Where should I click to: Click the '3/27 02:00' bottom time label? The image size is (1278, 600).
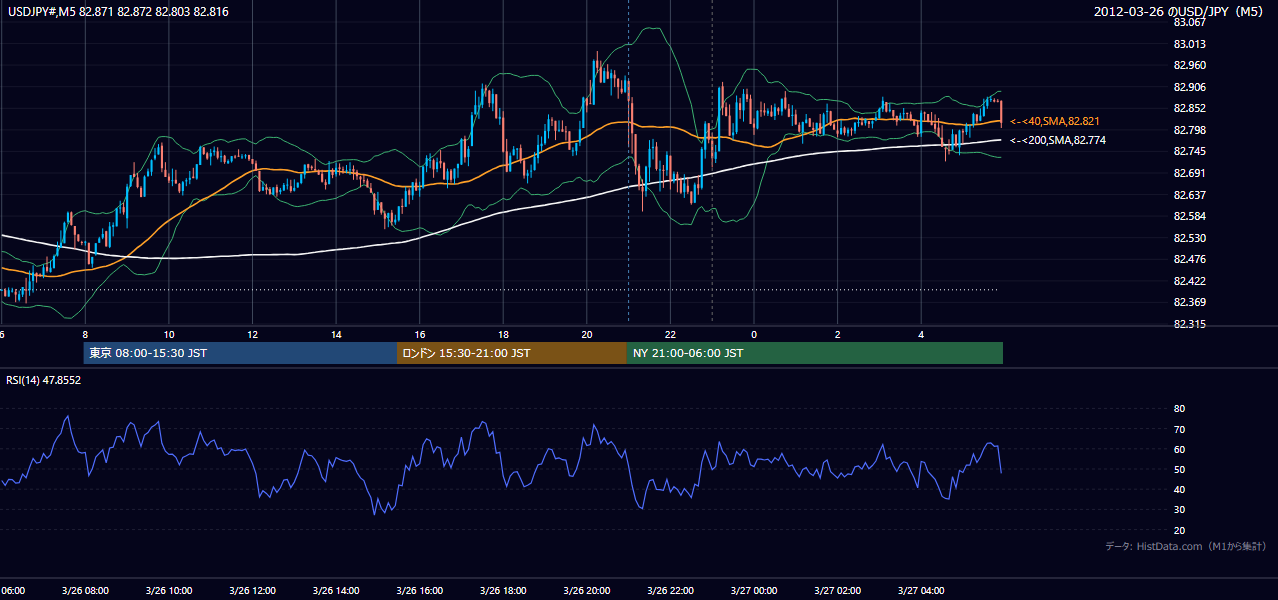[837, 591]
